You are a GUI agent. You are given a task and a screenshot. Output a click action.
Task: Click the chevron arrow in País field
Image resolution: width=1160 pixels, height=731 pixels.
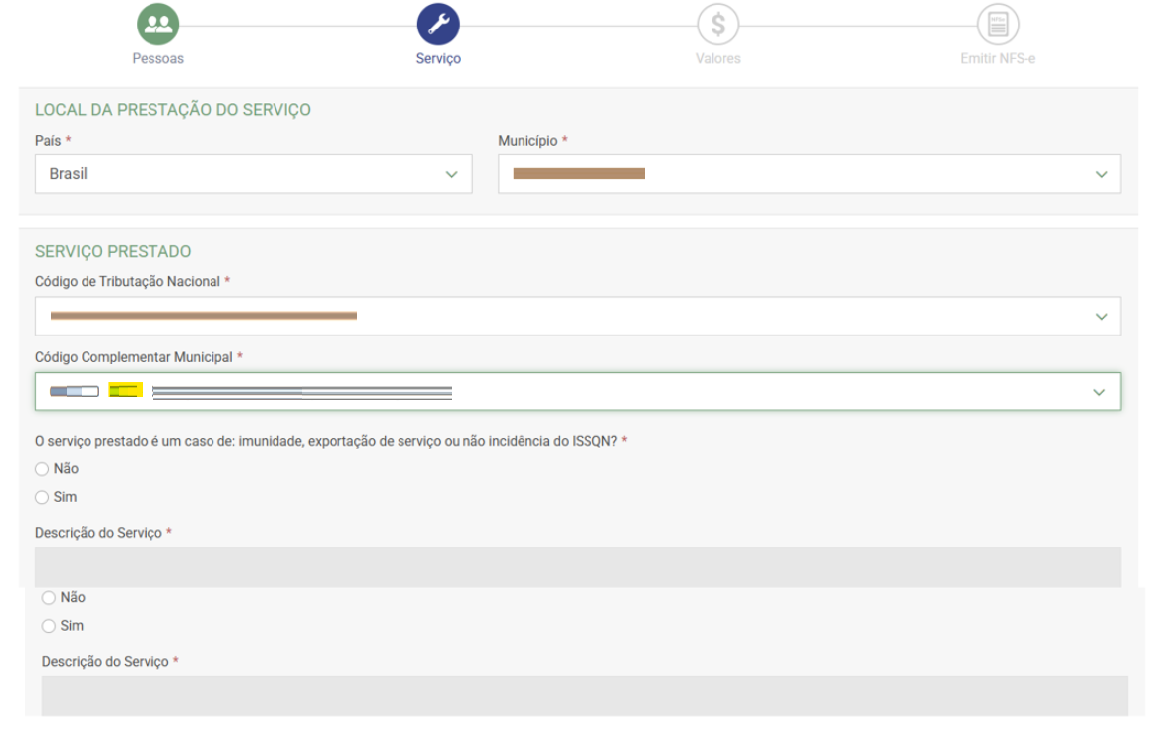[450, 174]
